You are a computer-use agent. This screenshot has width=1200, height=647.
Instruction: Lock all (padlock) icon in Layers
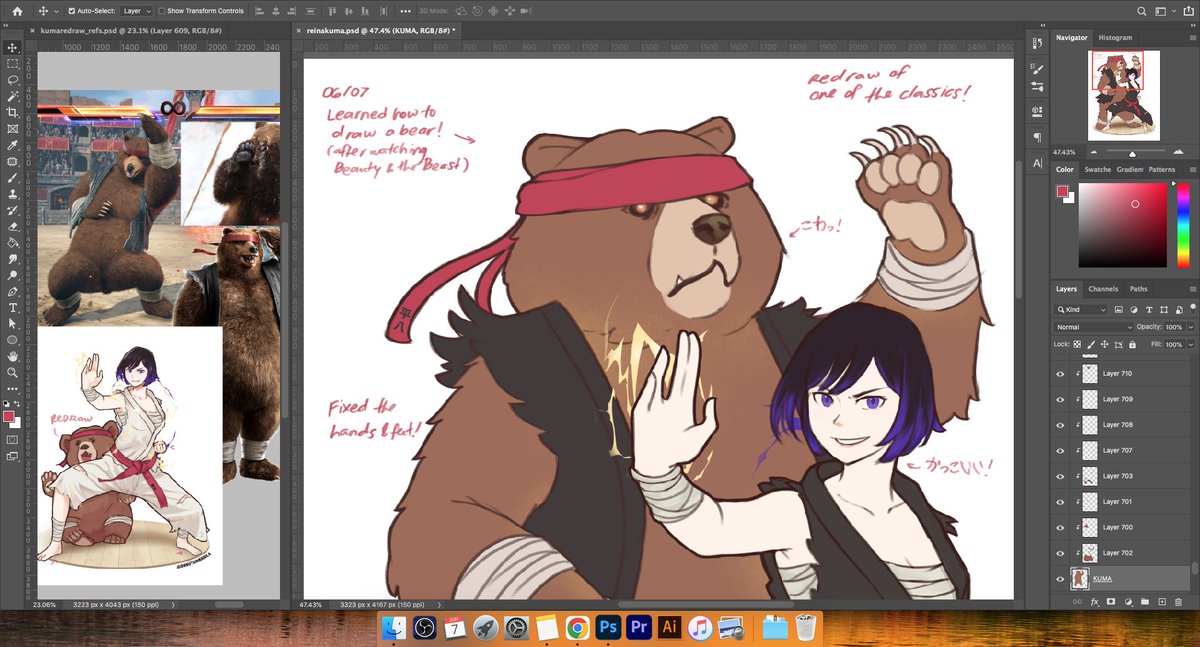(x=1131, y=344)
